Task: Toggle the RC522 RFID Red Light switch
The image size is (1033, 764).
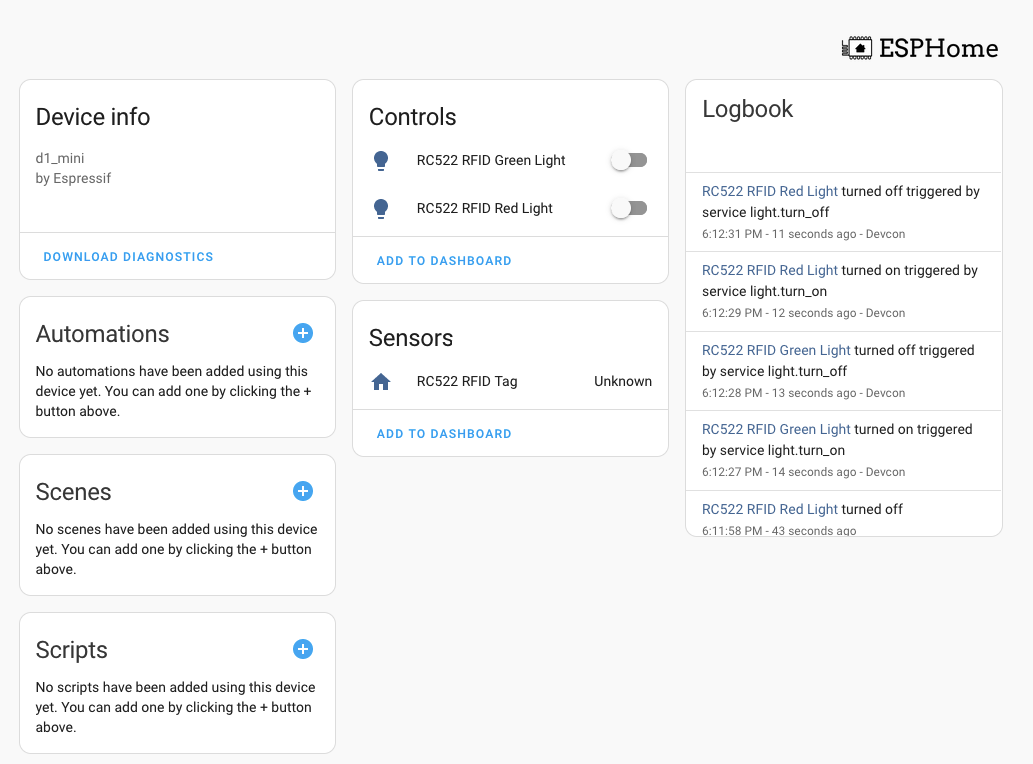Action: pos(629,208)
